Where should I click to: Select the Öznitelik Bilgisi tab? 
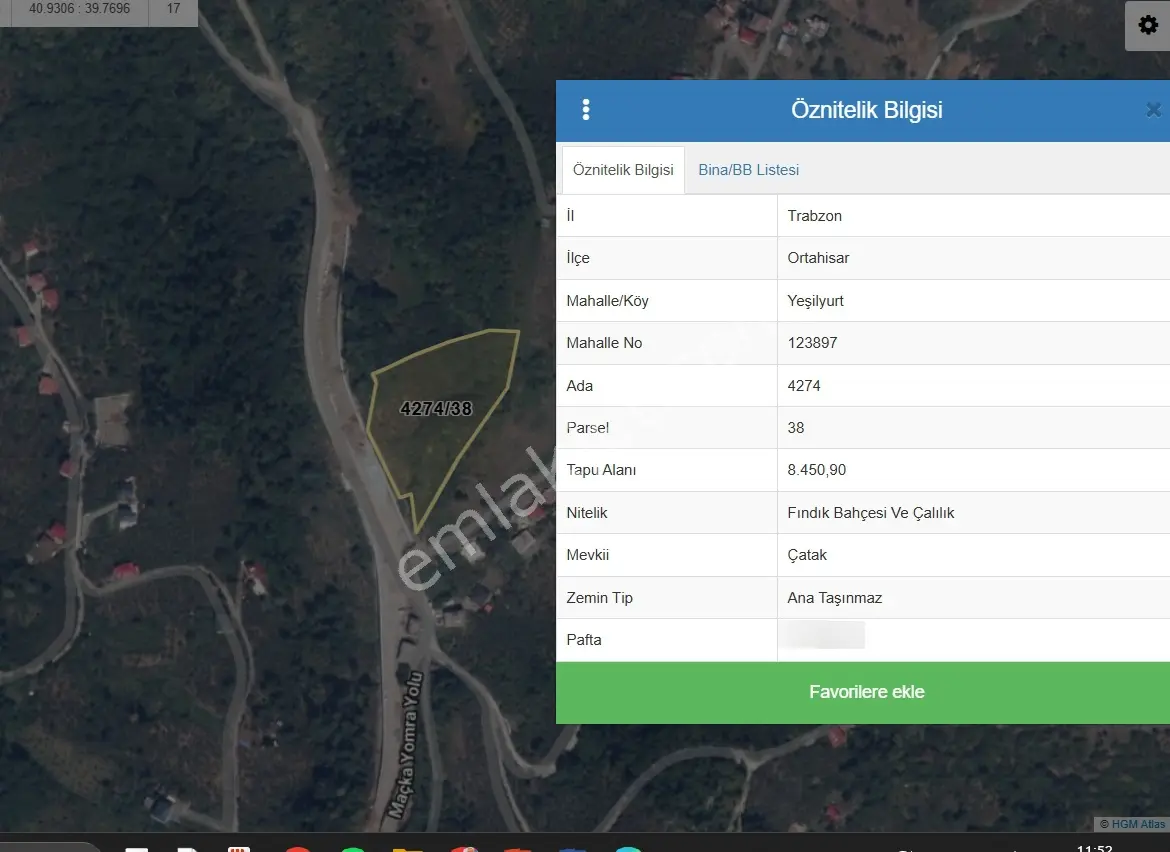(x=623, y=169)
